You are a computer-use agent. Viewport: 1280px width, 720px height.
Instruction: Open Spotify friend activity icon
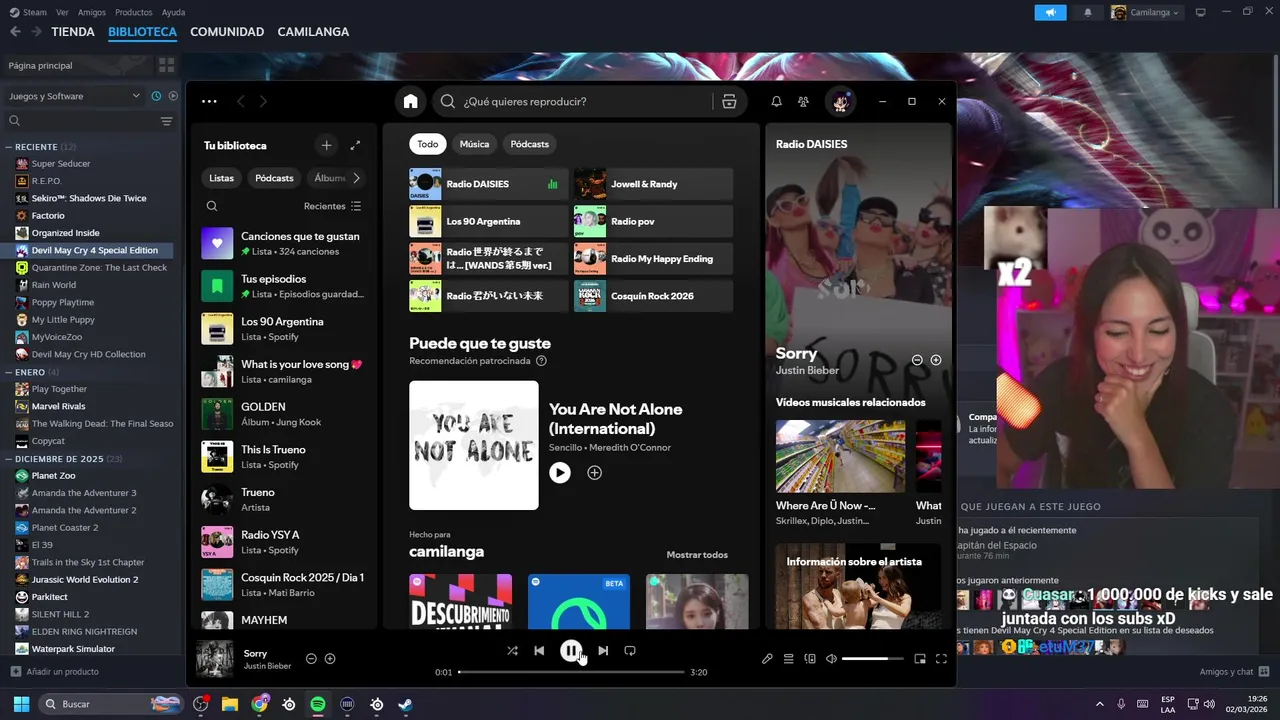tap(803, 101)
